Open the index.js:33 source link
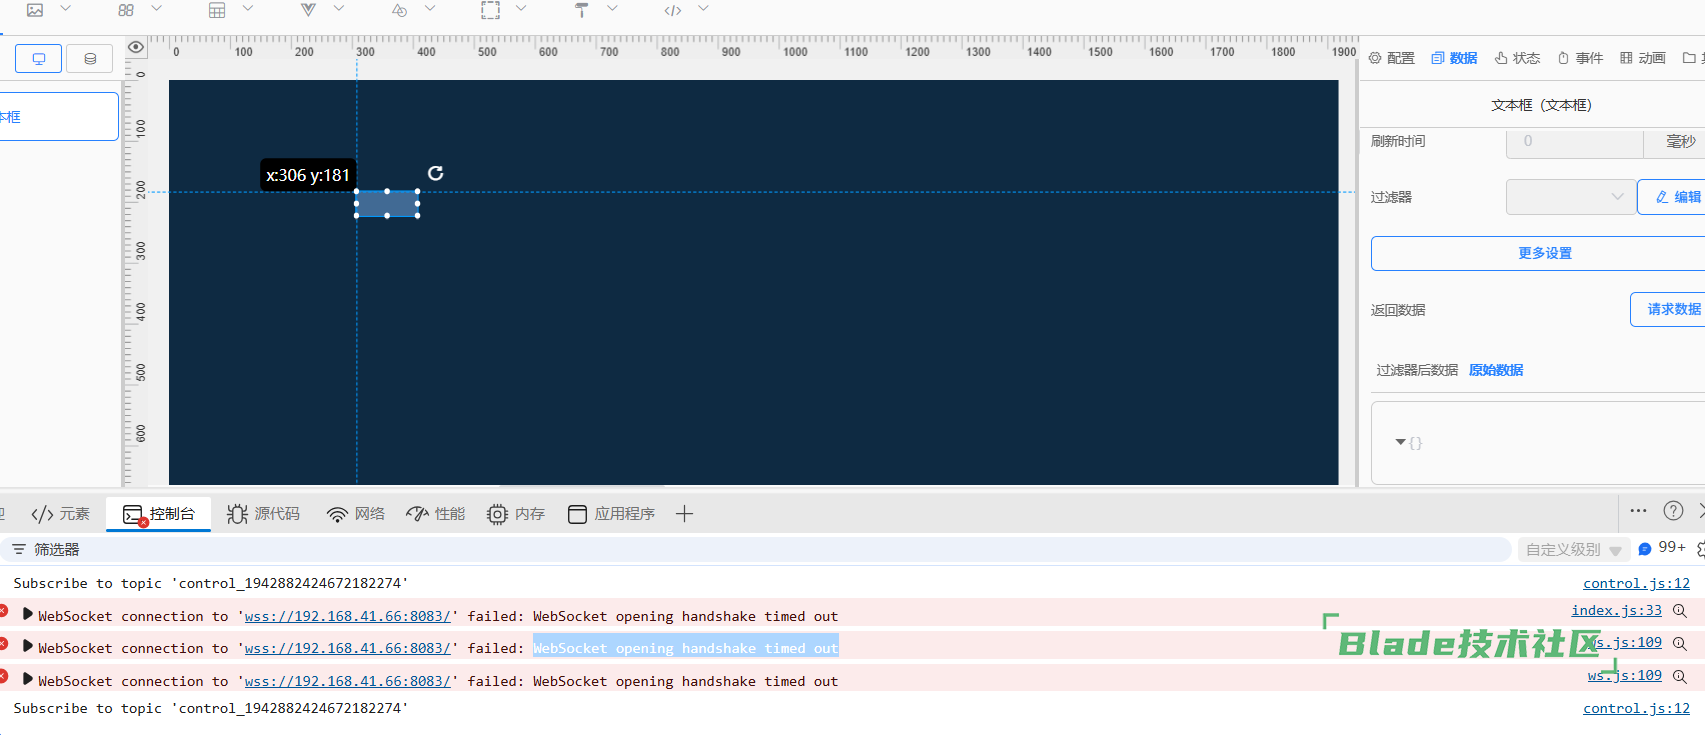The height and width of the screenshot is (735, 1705). (1616, 610)
